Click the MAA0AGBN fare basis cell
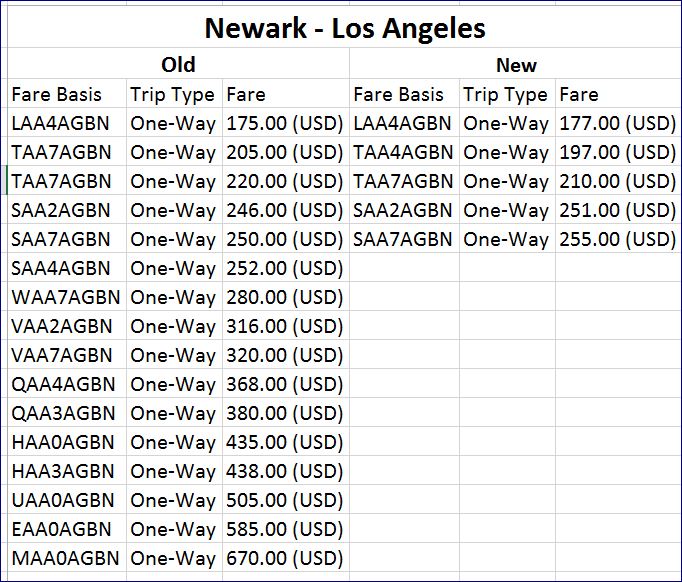The width and height of the screenshot is (682, 582). pos(65,559)
